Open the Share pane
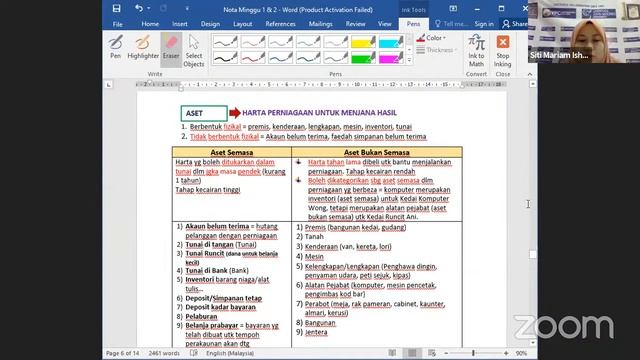Screen dimensions: 640x360 pyautogui.click(x=515, y=24)
